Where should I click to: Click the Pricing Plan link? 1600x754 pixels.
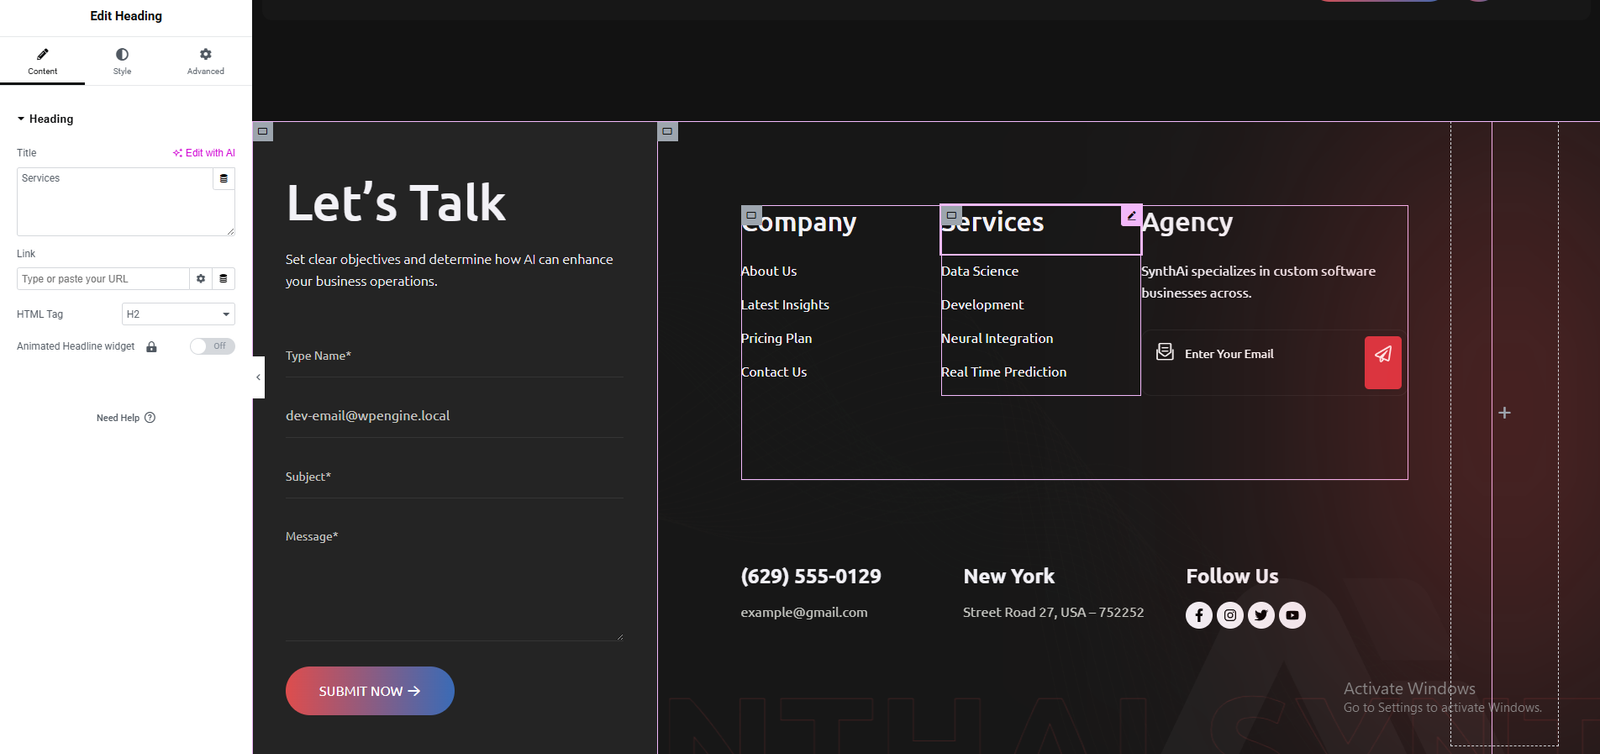(776, 338)
